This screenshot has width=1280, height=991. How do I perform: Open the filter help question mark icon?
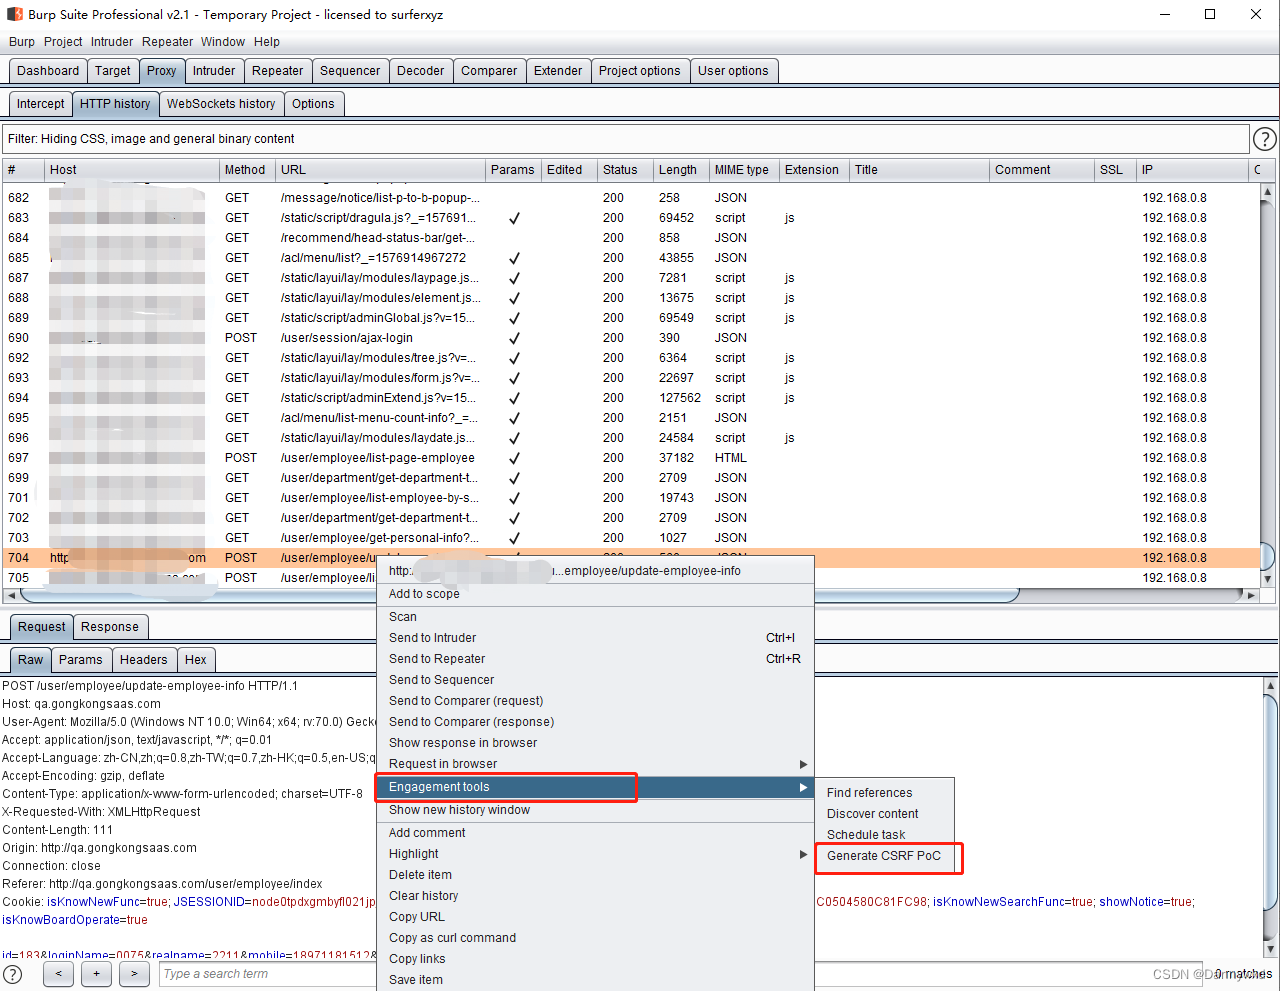click(1264, 139)
